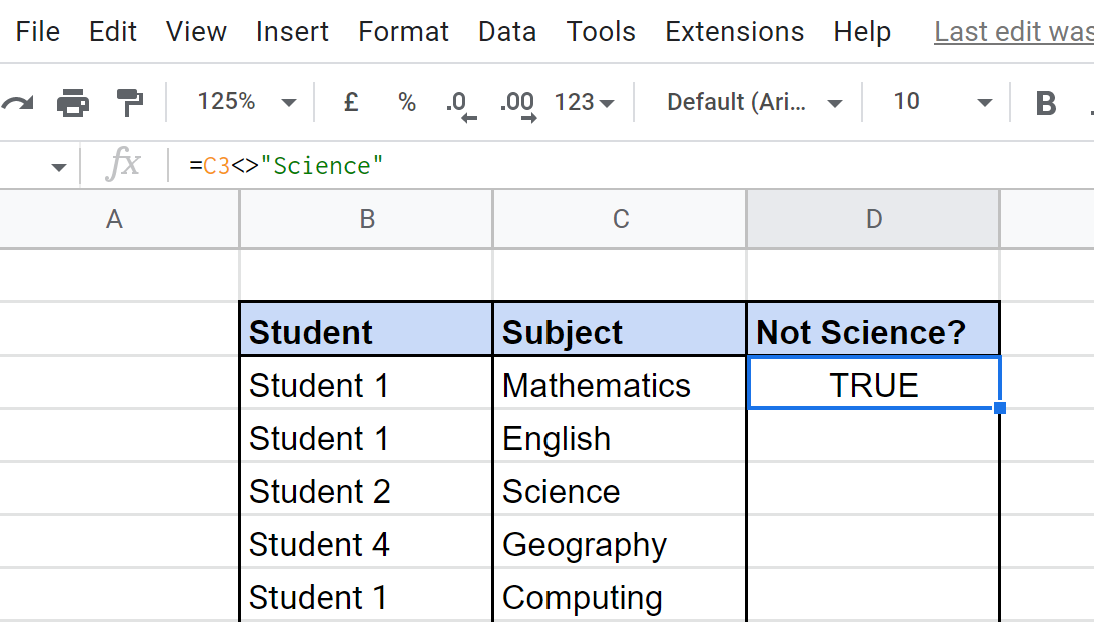Open the Format menu
The height and width of the screenshot is (622, 1094).
pos(403,31)
